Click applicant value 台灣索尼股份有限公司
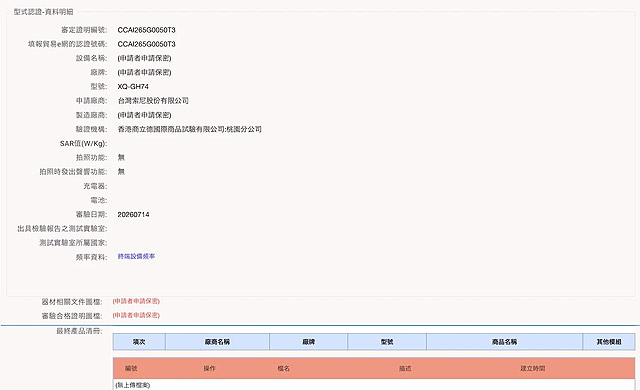This screenshot has width=640, height=390. (153, 100)
